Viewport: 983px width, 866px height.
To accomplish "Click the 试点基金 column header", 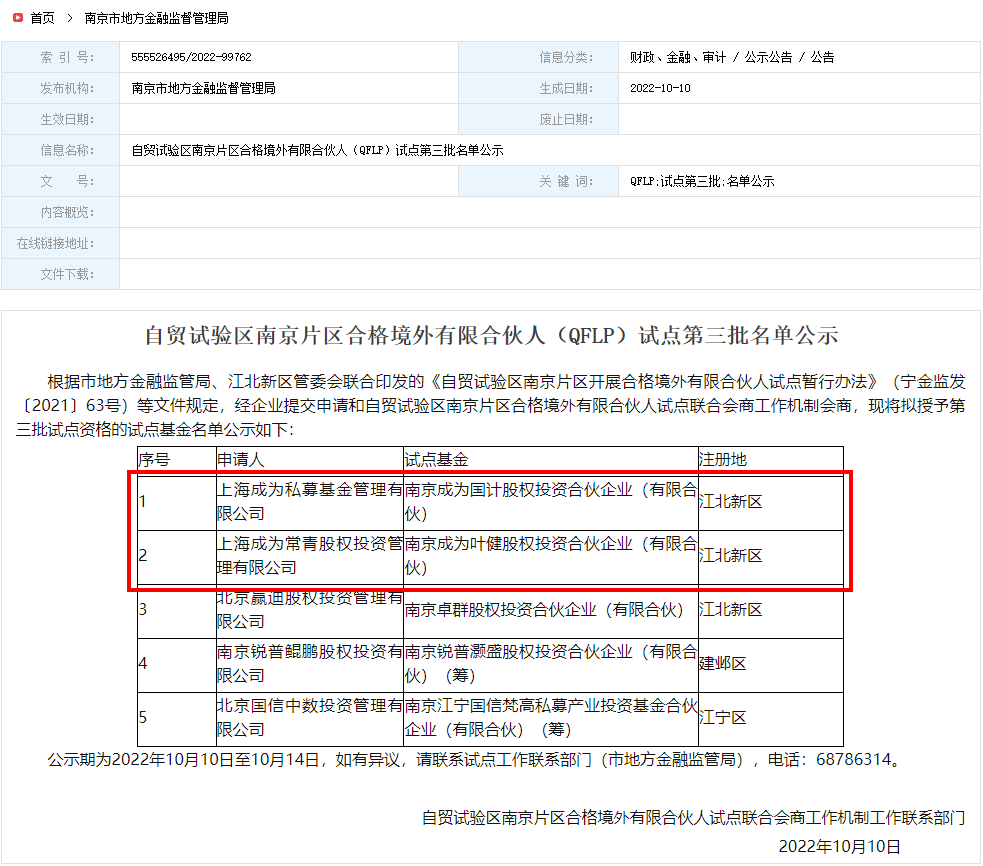I will [436, 460].
